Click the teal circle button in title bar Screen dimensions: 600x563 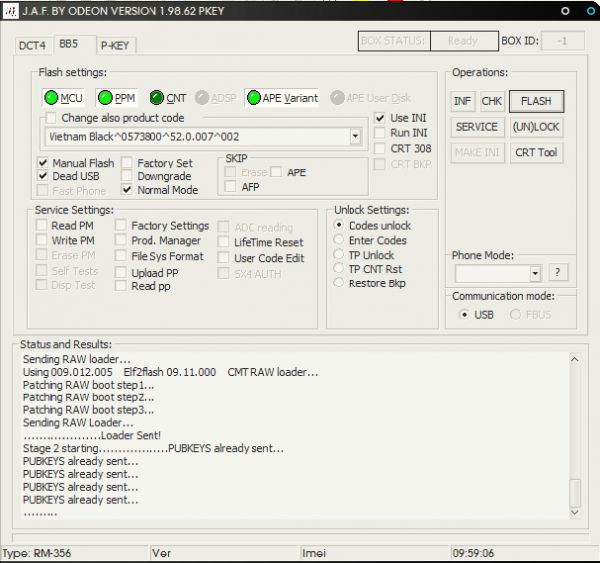(x=591, y=11)
